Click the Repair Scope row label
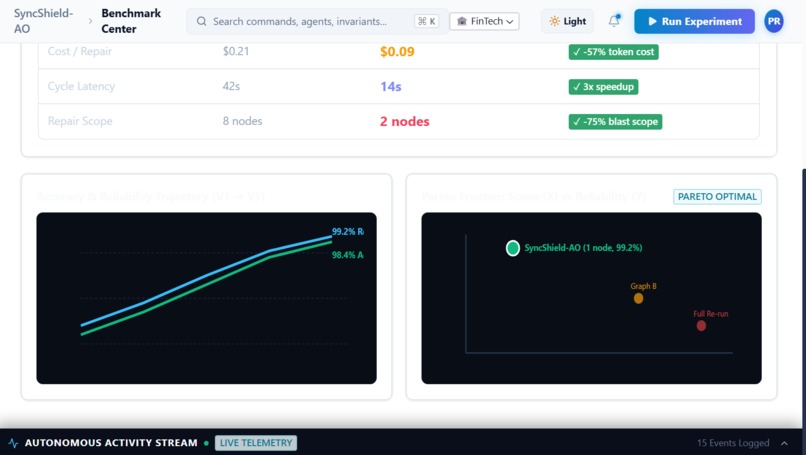Screen dimensions: 806x455 (x=80, y=121)
